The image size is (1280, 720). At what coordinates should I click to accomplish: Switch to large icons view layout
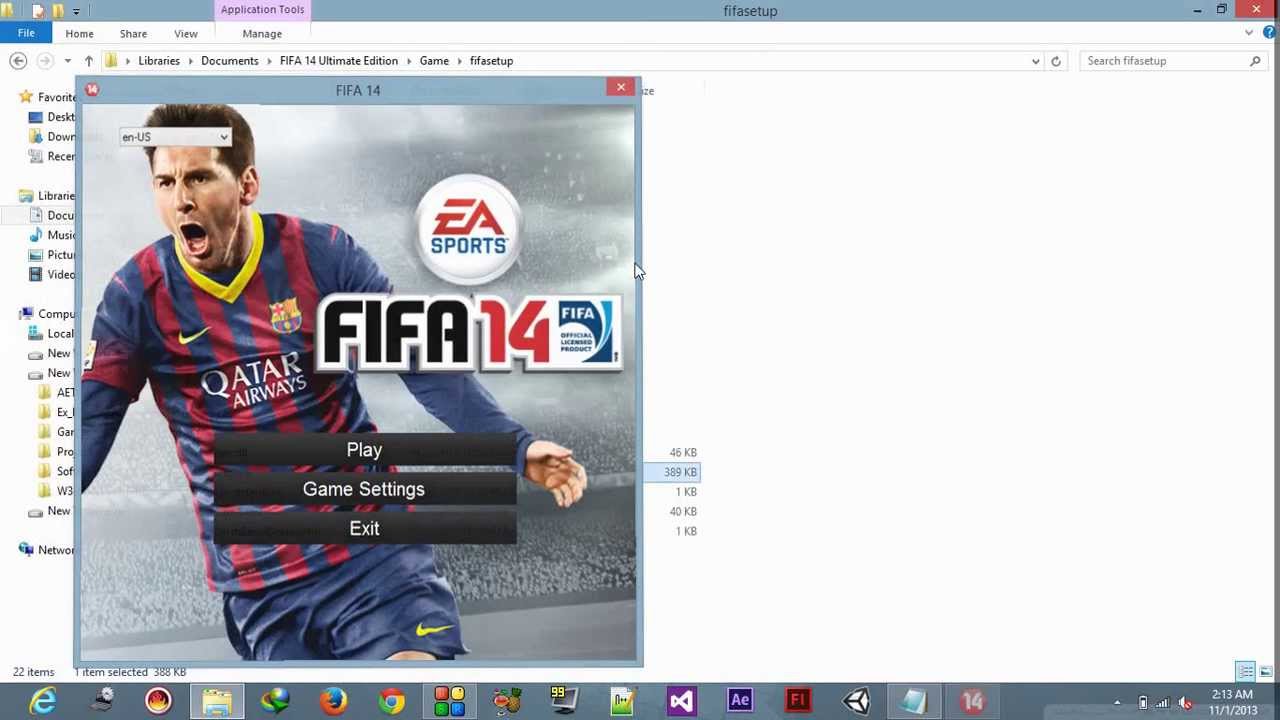pyautogui.click(x=1265, y=672)
